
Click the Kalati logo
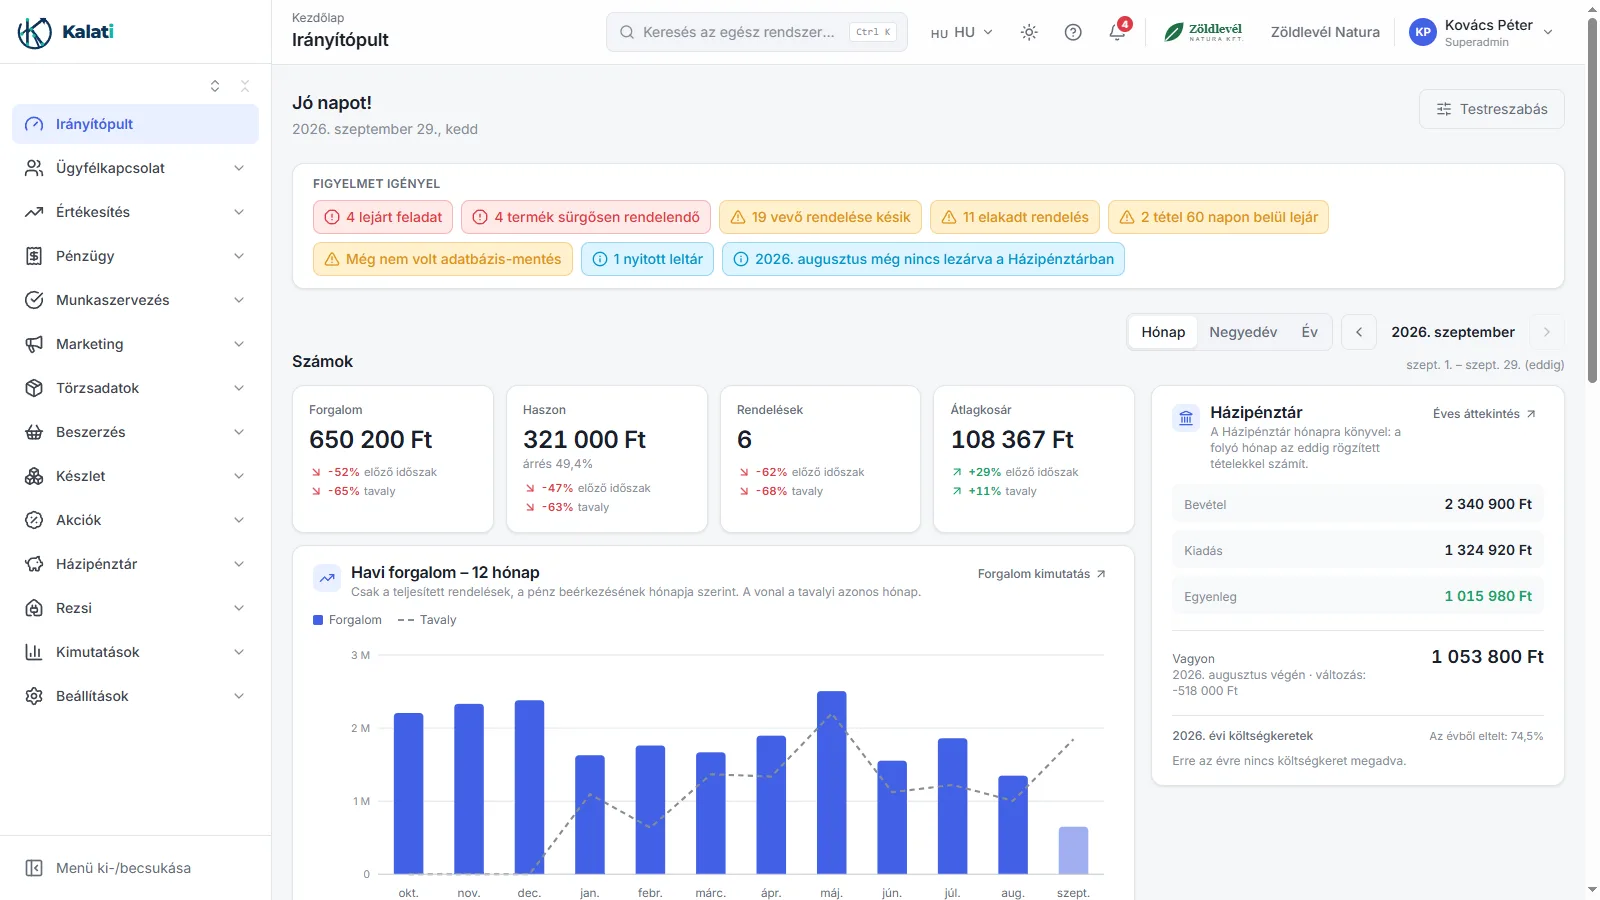coord(66,32)
